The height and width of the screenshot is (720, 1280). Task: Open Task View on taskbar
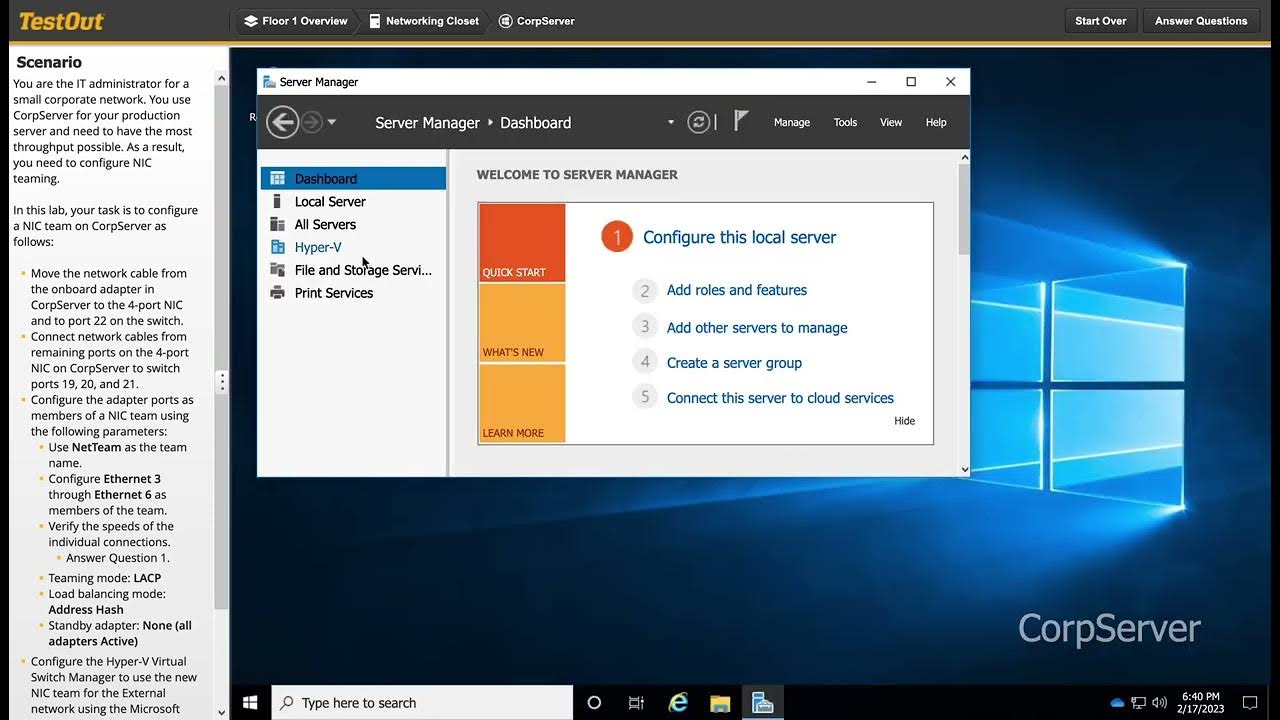(636, 703)
